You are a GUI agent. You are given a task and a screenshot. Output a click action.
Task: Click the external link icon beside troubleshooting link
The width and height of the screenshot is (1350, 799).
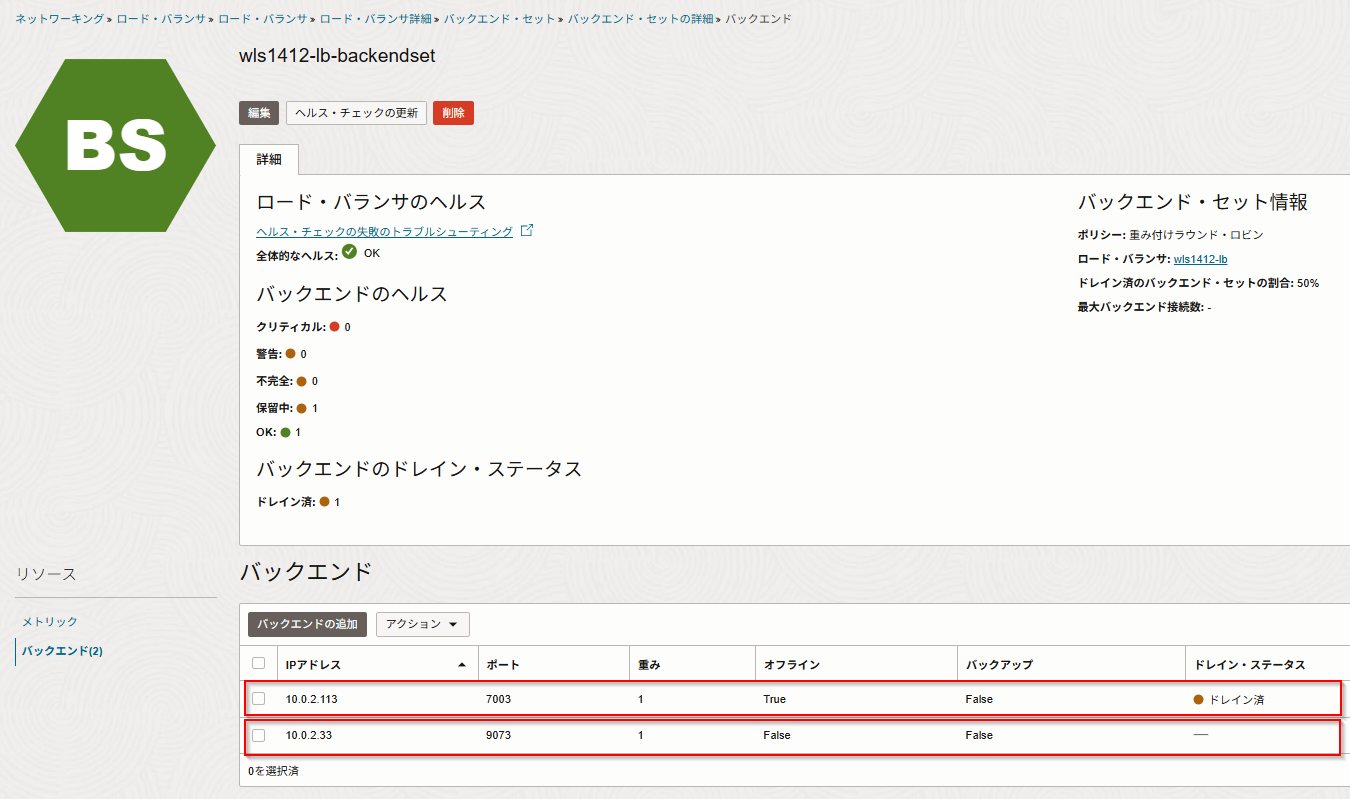(x=527, y=231)
